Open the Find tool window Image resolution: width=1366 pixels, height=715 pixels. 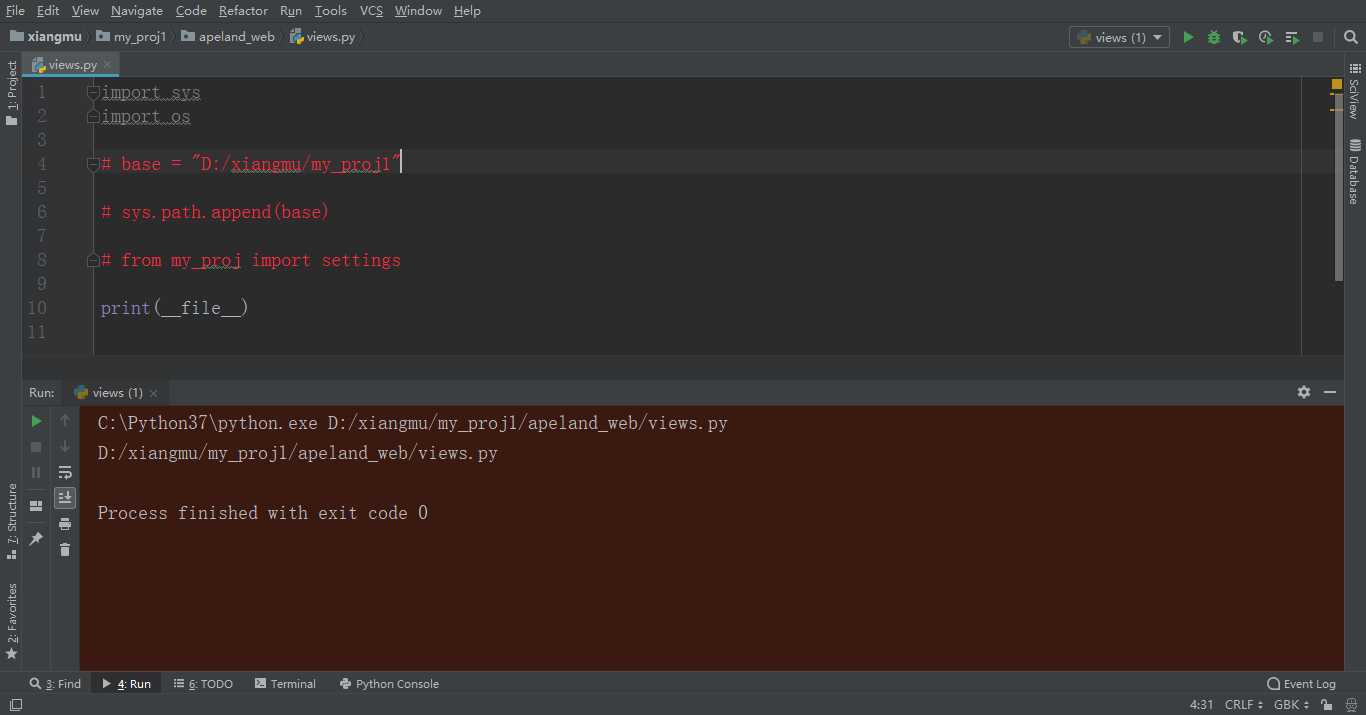click(x=55, y=684)
